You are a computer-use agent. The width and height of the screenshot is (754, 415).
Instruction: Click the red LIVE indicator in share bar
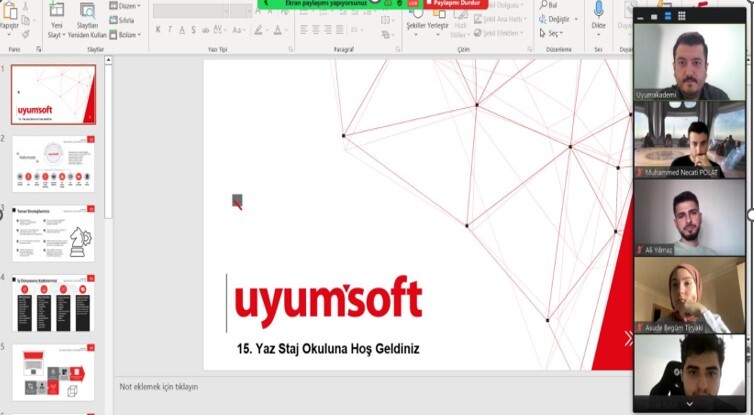(413, 3)
